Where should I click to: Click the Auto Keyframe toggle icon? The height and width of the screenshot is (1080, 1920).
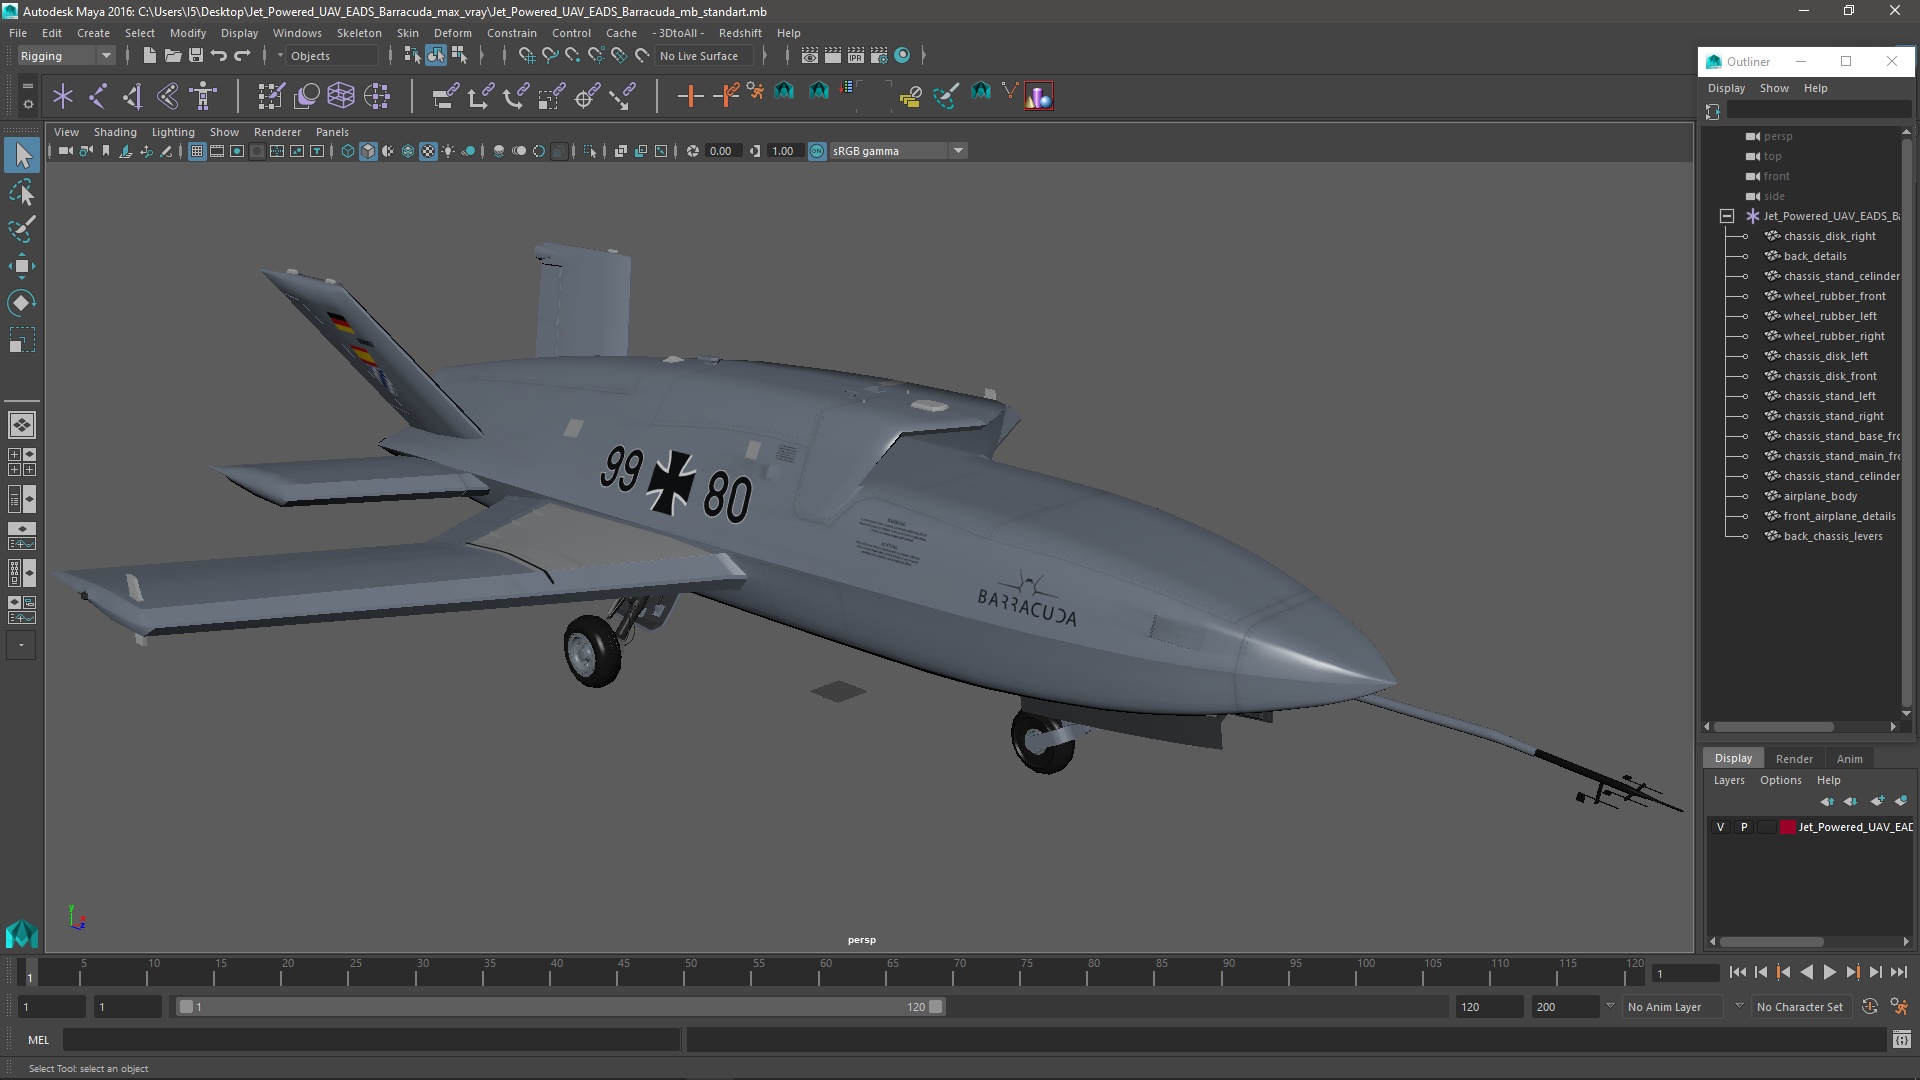[x=1869, y=1007]
